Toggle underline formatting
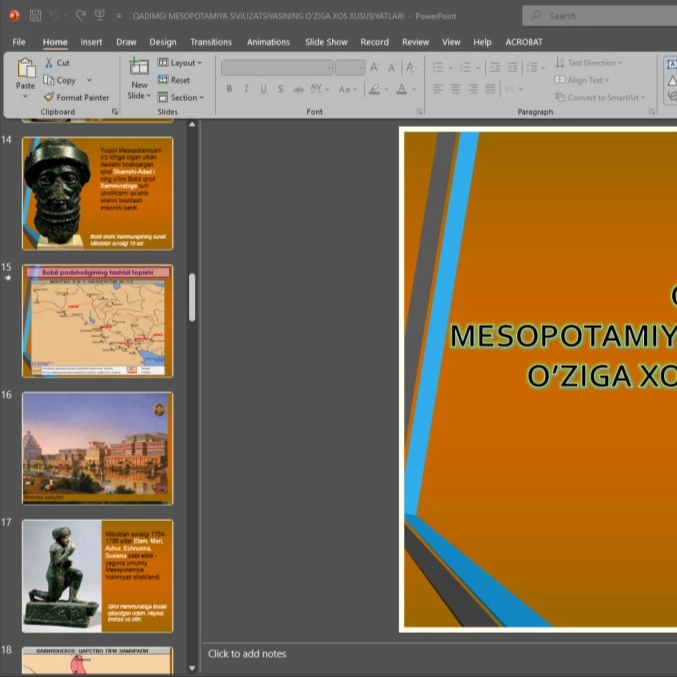This screenshot has width=677, height=677. point(263,89)
